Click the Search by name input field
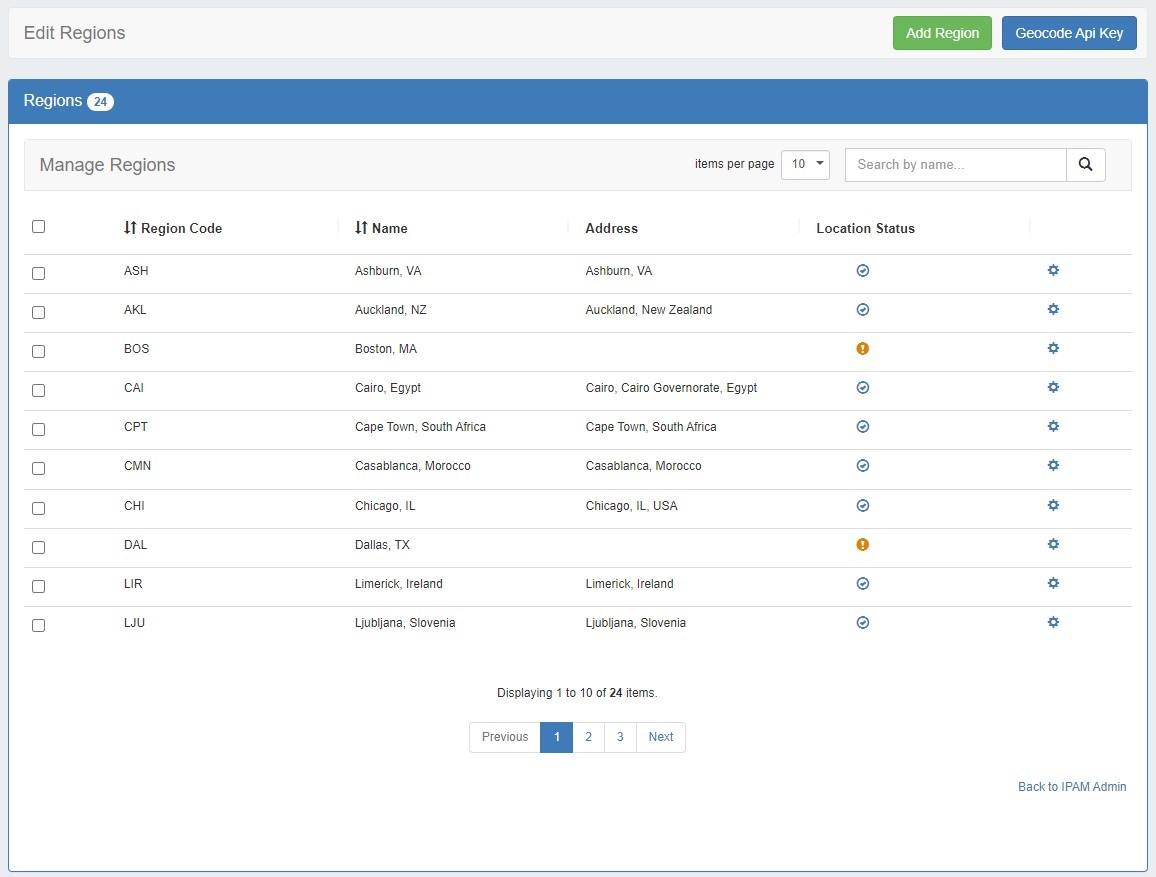 (955, 165)
